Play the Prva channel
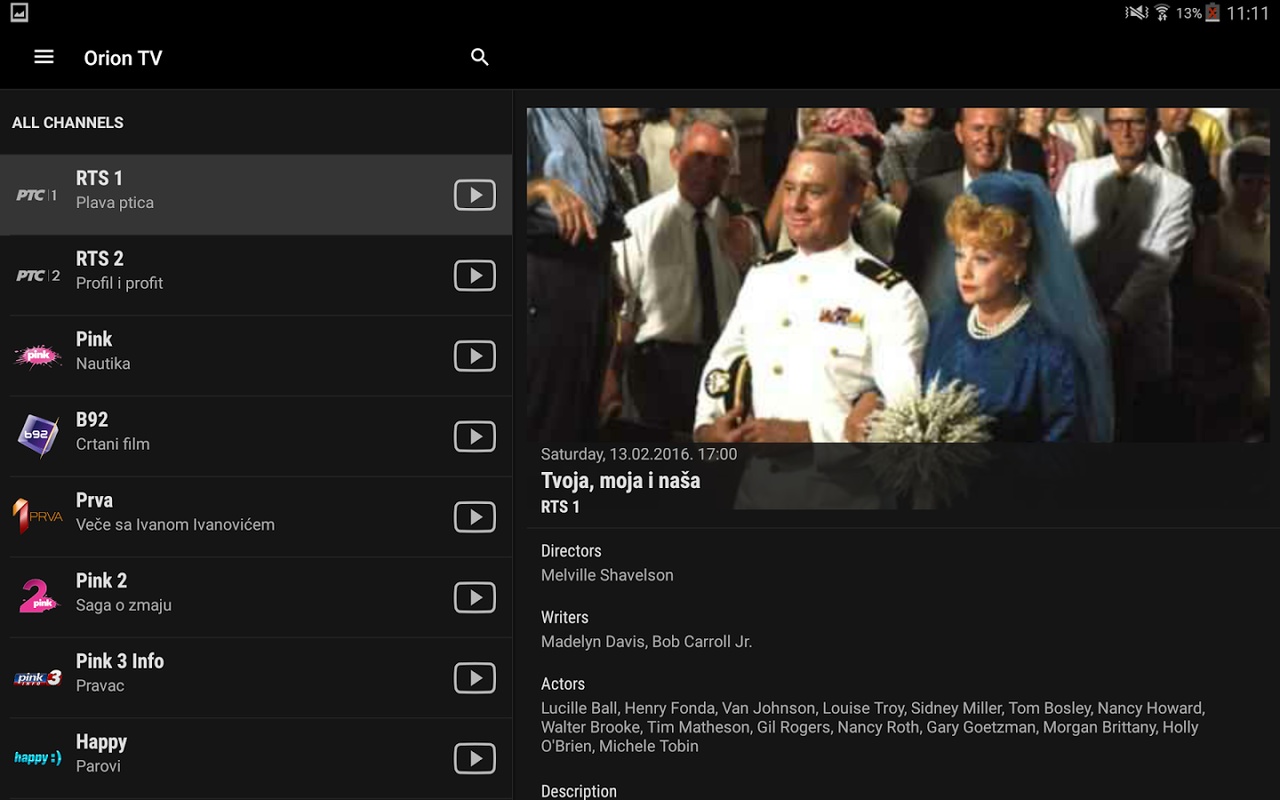The width and height of the screenshot is (1280, 800). 475,517
